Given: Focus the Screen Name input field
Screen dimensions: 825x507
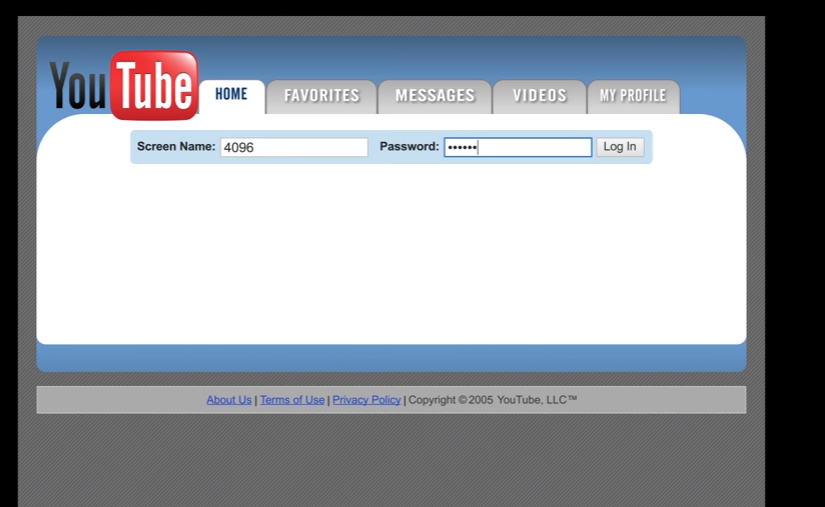Looking at the screenshot, I should click(294, 147).
